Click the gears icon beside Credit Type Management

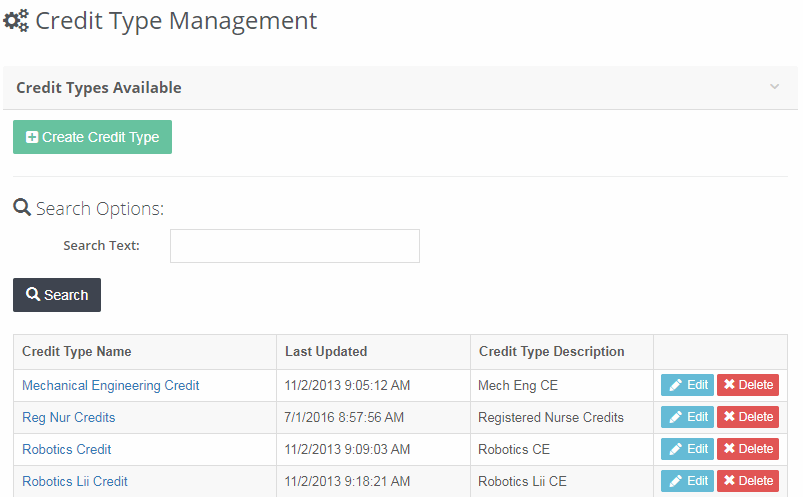(x=16, y=20)
